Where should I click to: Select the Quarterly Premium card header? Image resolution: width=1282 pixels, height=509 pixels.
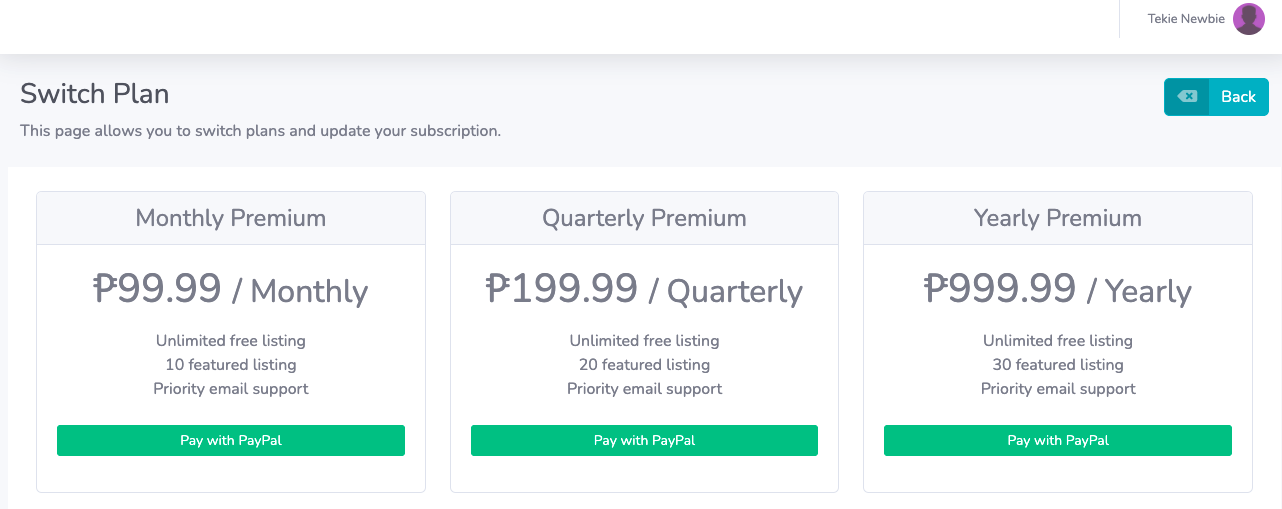pyautogui.click(x=644, y=218)
